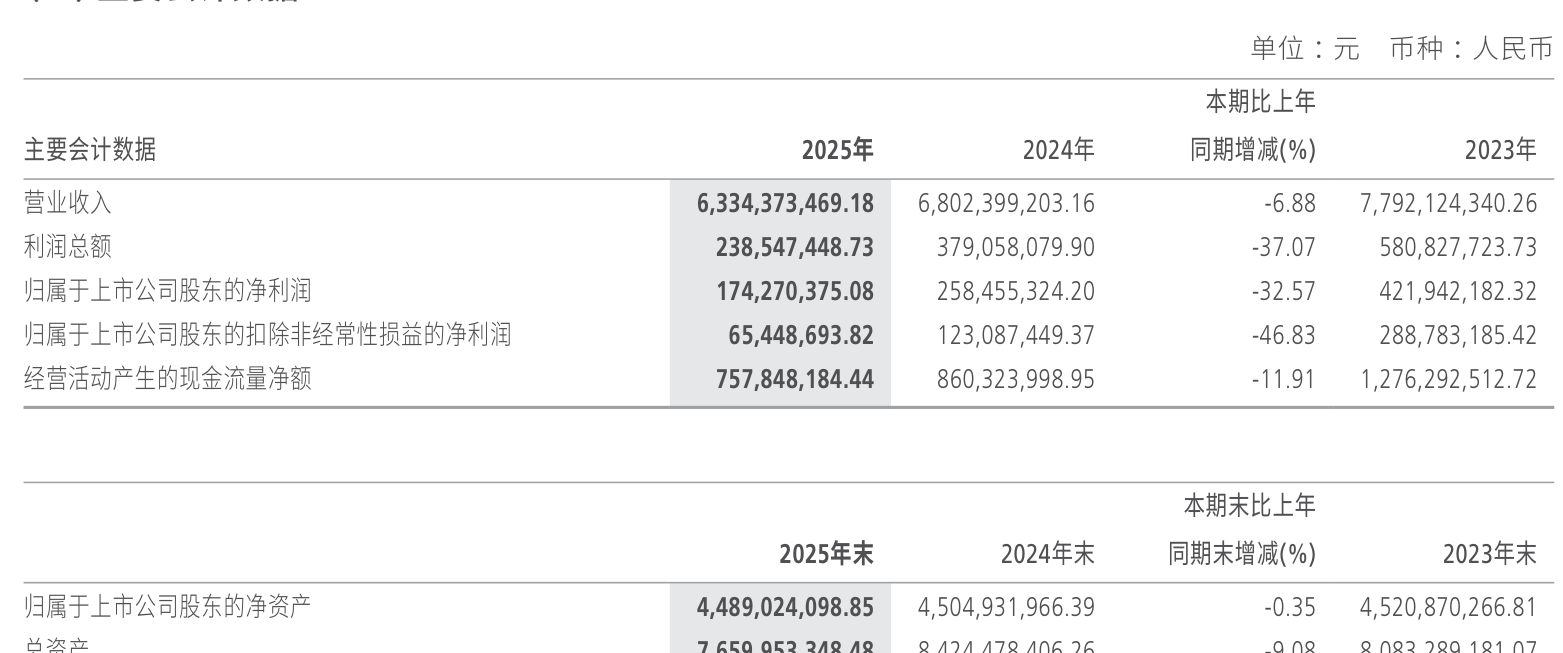1563x653 pixels.
Task: Select the value 65,448,693.82
Action: pos(801,335)
